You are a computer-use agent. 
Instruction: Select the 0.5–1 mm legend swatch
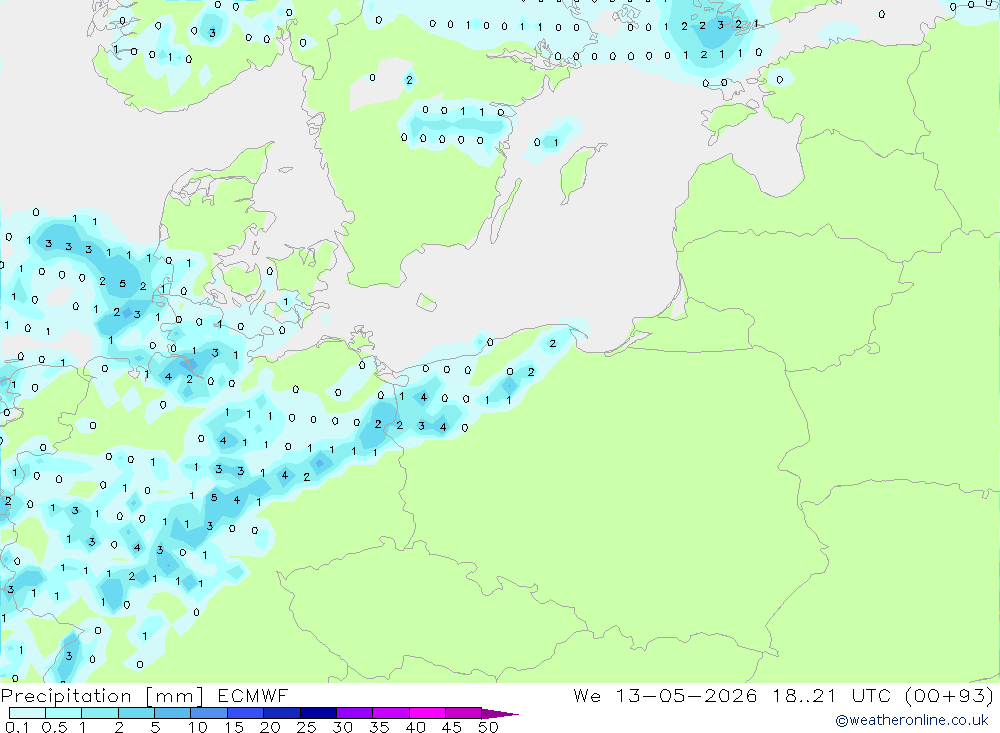[x=63, y=713]
